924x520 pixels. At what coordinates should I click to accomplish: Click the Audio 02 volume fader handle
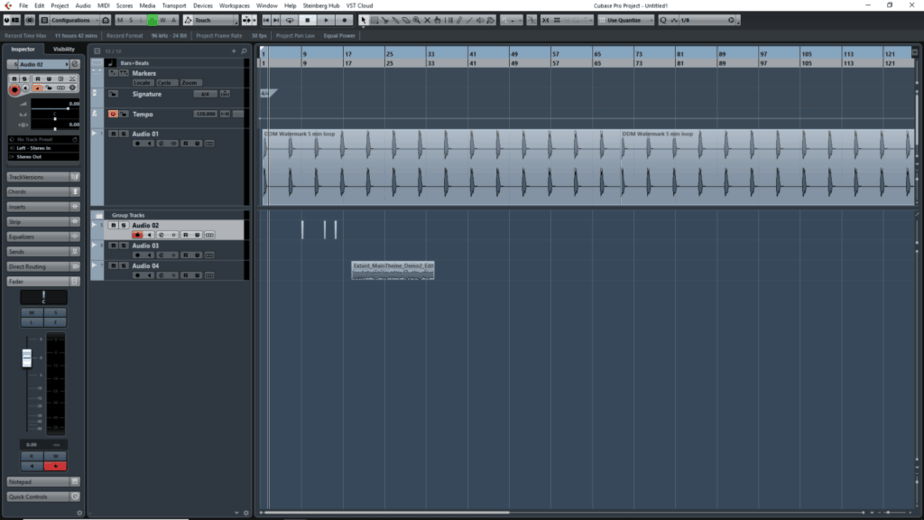(x=27, y=358)
